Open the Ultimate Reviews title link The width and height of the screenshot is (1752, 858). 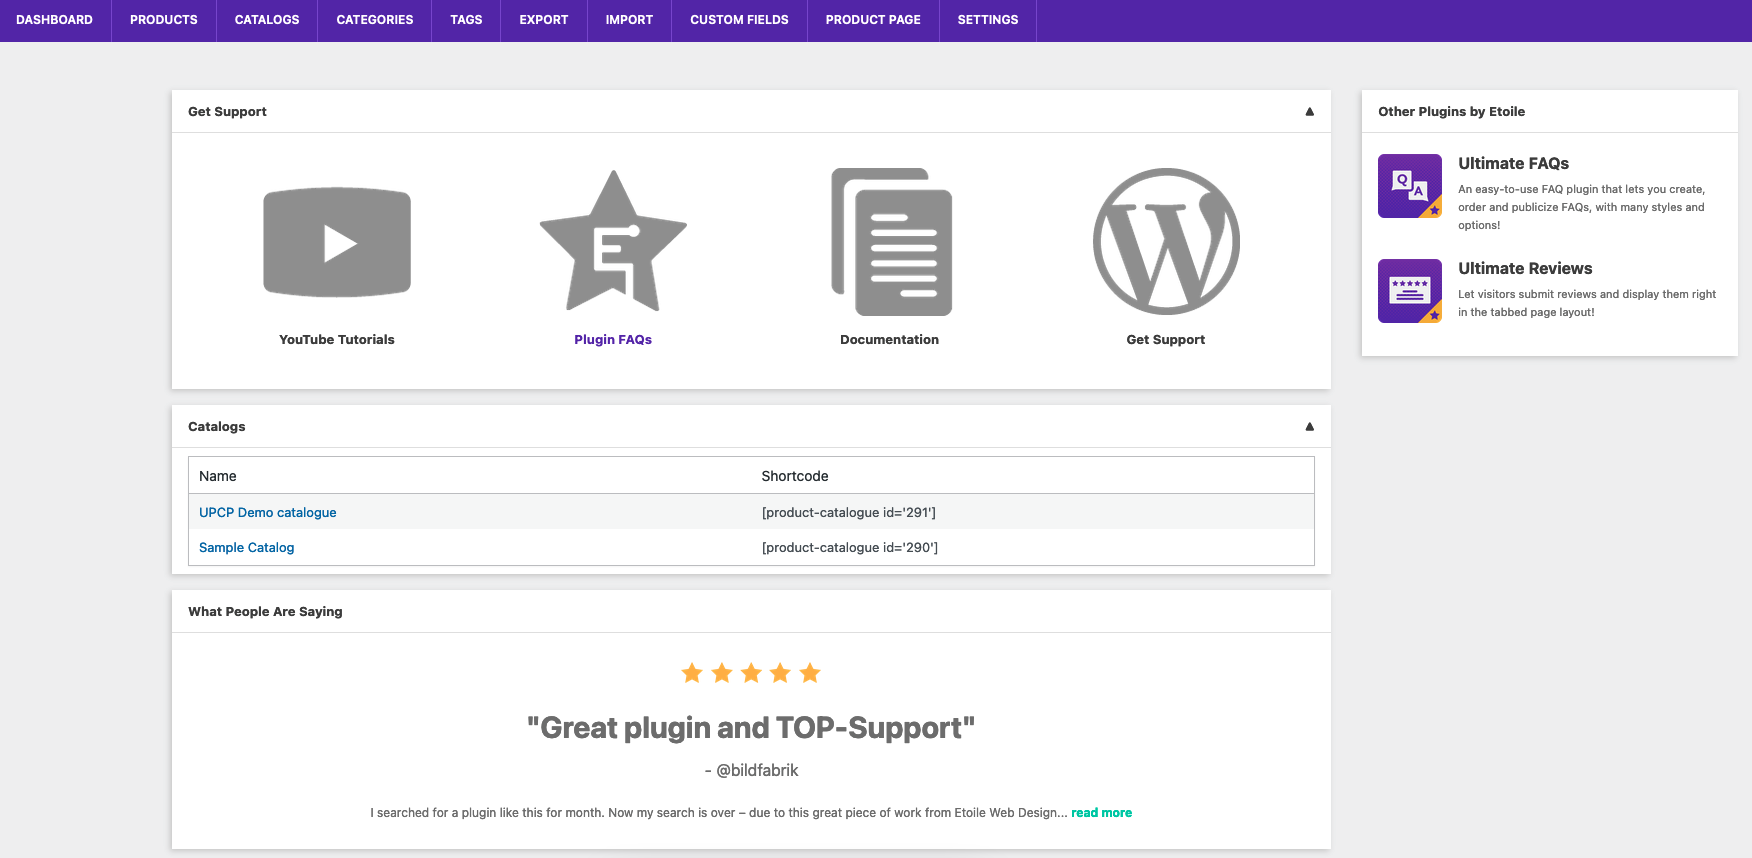[1525, 268]
